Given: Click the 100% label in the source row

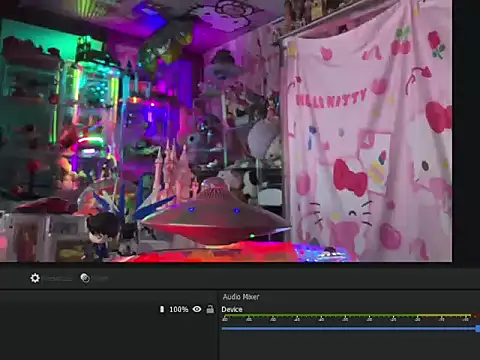Looking at the screenshot, I should point(179,309).
